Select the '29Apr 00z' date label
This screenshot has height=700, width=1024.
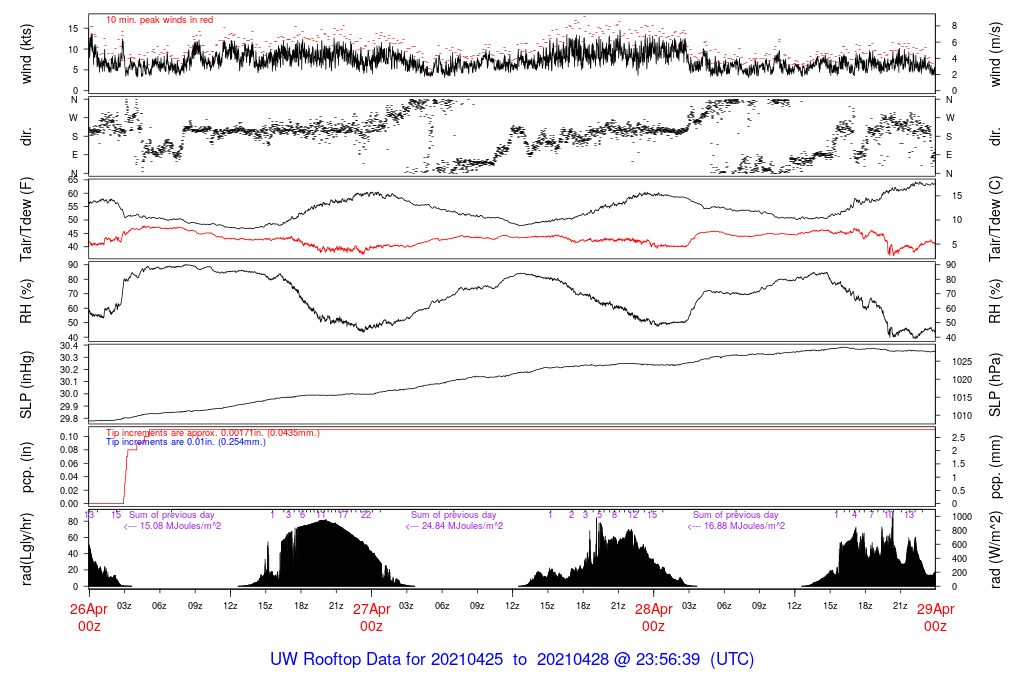[x=935, y=617]
